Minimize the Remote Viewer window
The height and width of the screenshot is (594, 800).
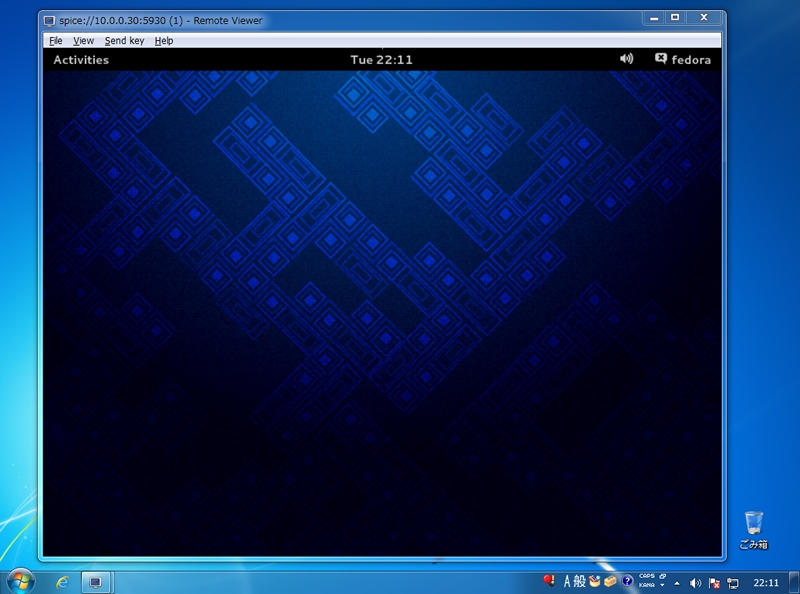[654, 18]
